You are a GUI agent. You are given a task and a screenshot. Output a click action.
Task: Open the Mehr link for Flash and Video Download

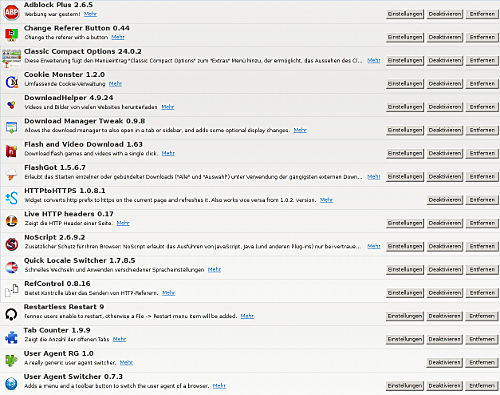168,153
